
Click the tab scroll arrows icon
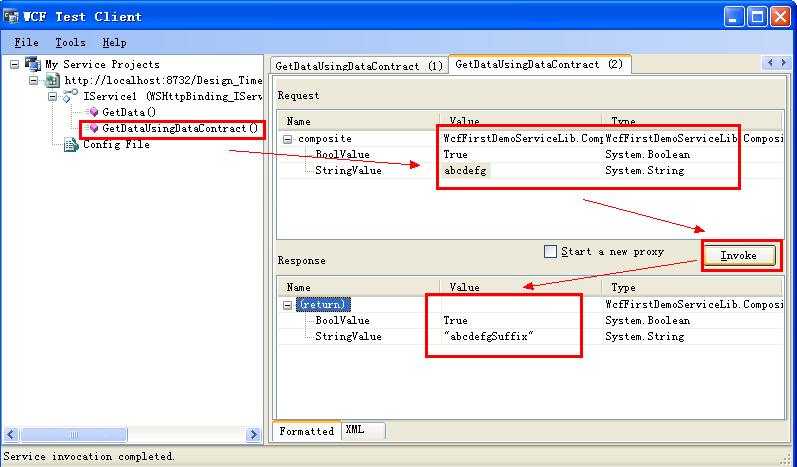[x=775, y=63]
